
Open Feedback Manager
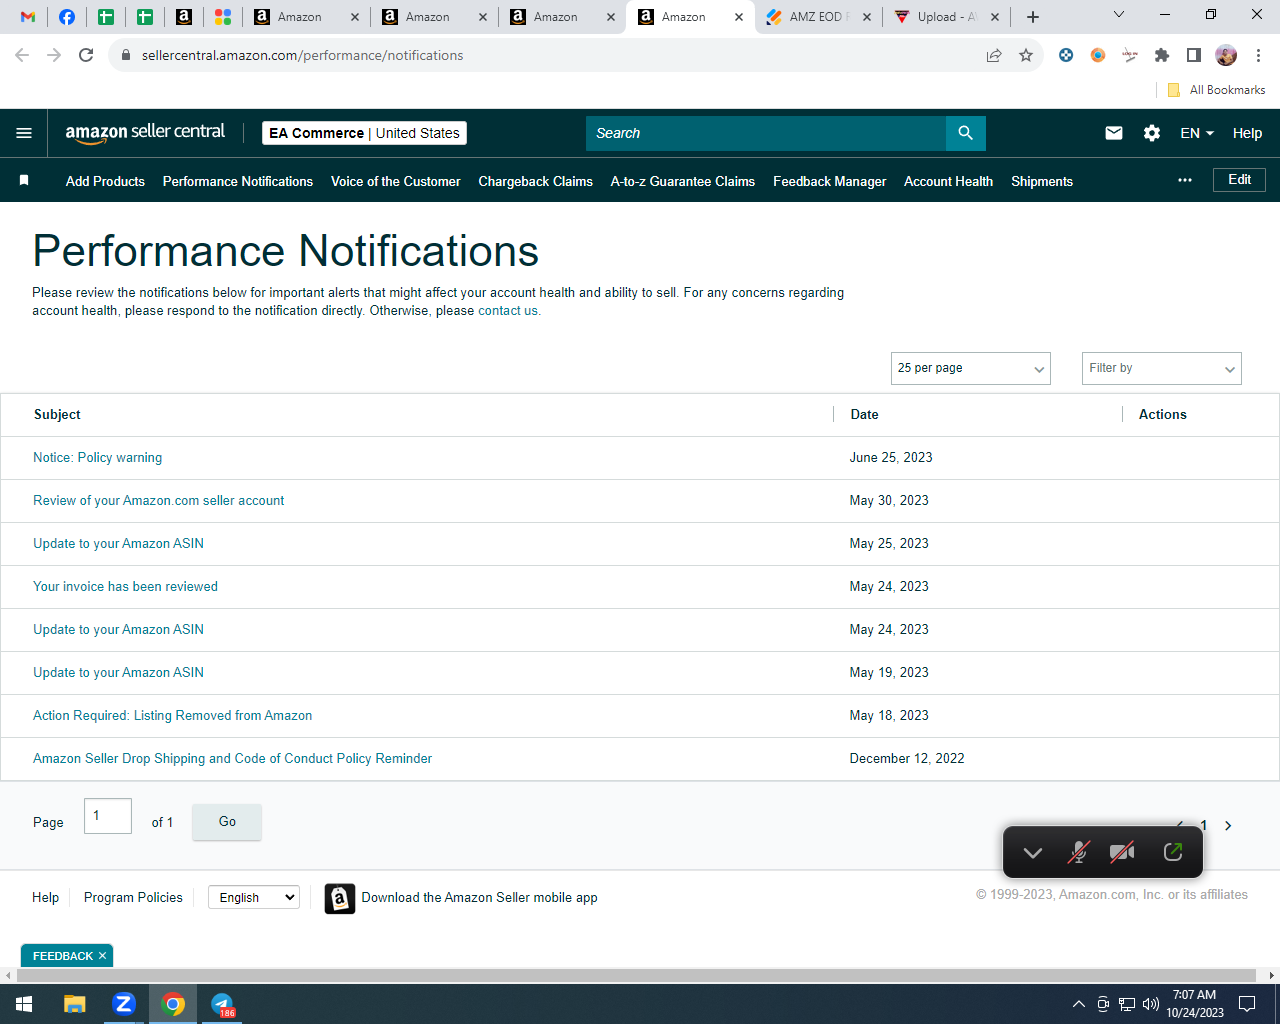click(830, 181)
